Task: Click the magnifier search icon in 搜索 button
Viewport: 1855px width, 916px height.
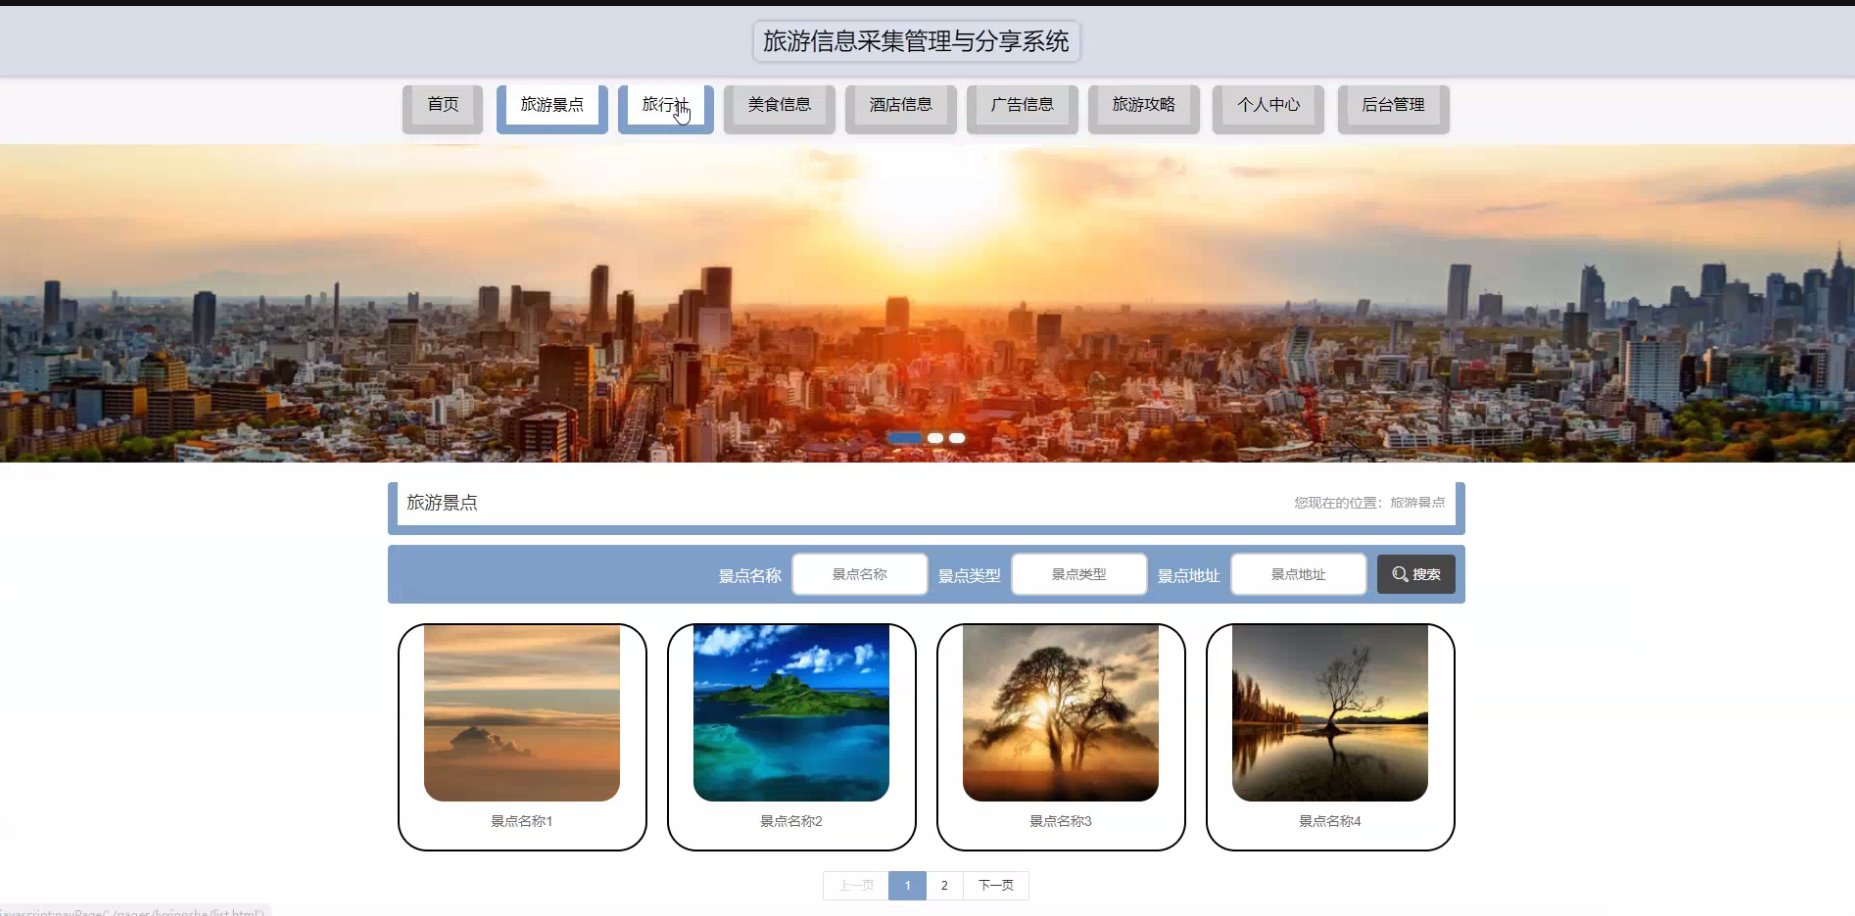Action: (x=1397, y=573)
